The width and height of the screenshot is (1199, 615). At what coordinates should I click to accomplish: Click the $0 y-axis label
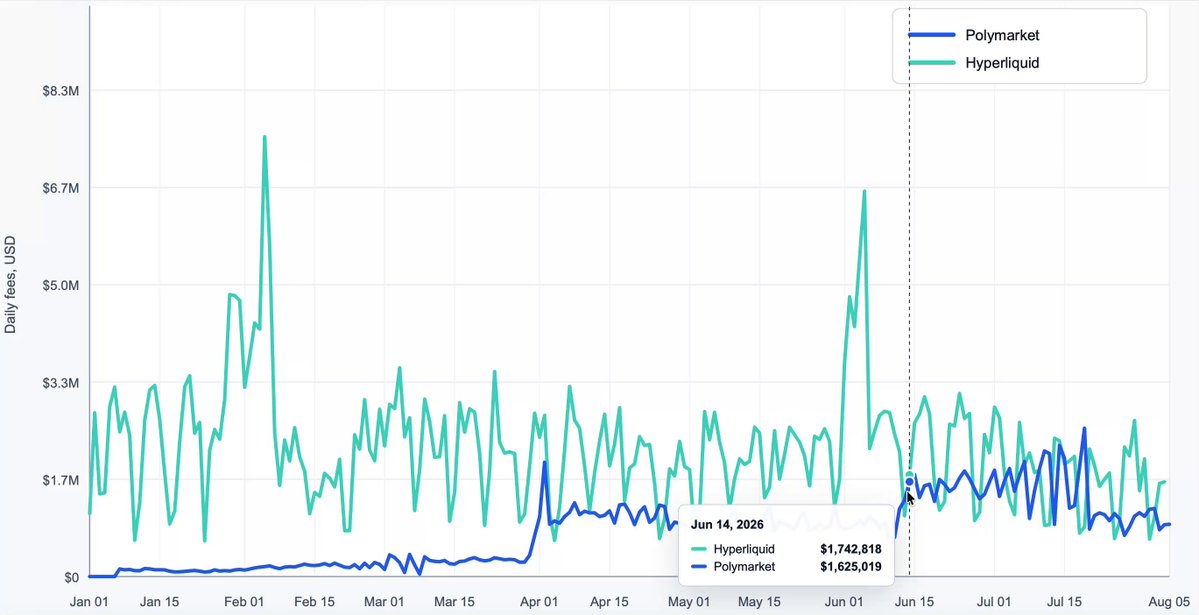click(70, 578)
